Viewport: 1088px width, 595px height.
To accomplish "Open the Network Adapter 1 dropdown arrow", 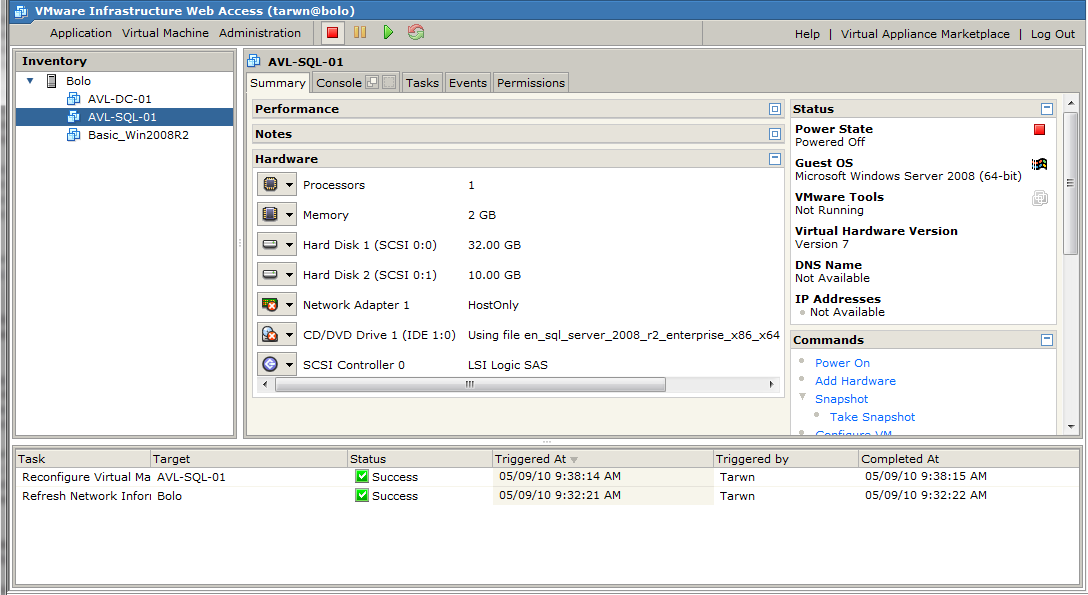I will pyautogui.click(x=289, y=305).
